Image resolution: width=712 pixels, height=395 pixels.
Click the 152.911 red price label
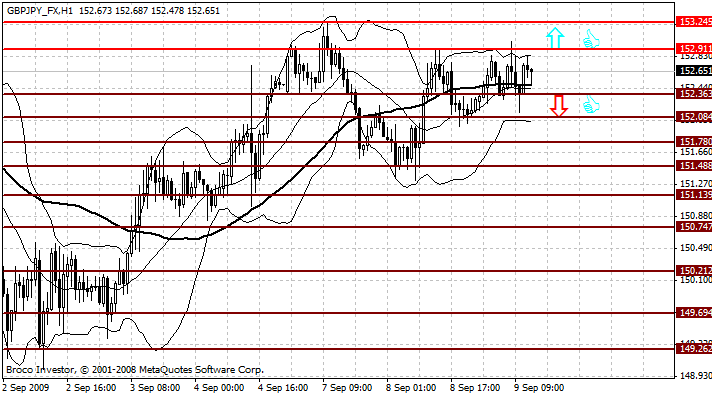coord(694,49)
